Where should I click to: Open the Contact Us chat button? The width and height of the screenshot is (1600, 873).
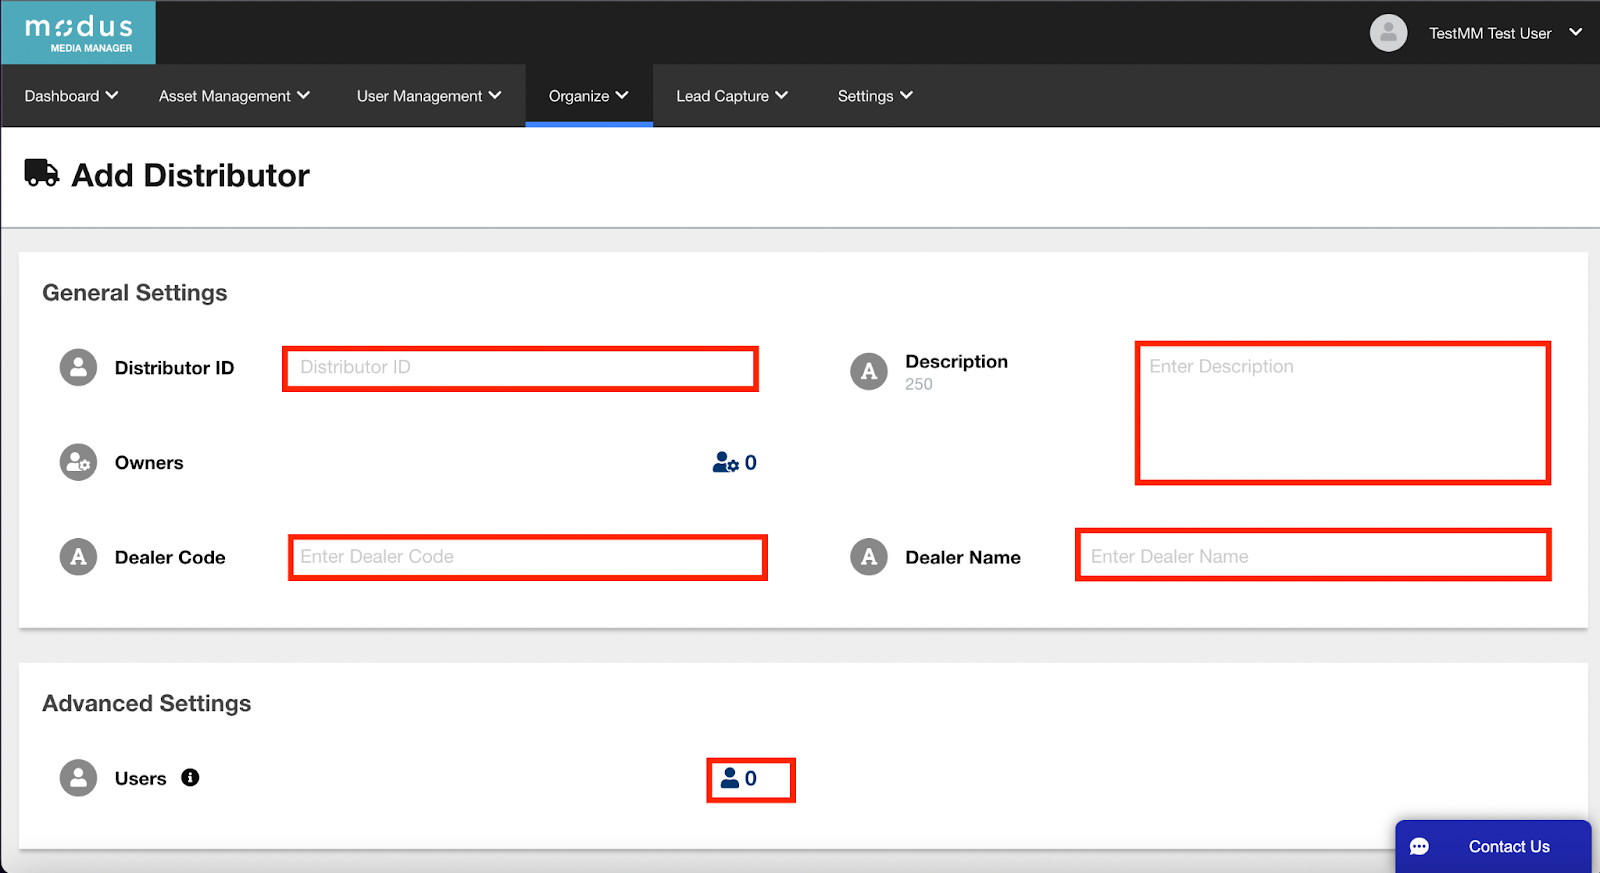[x=1493, y=846]
